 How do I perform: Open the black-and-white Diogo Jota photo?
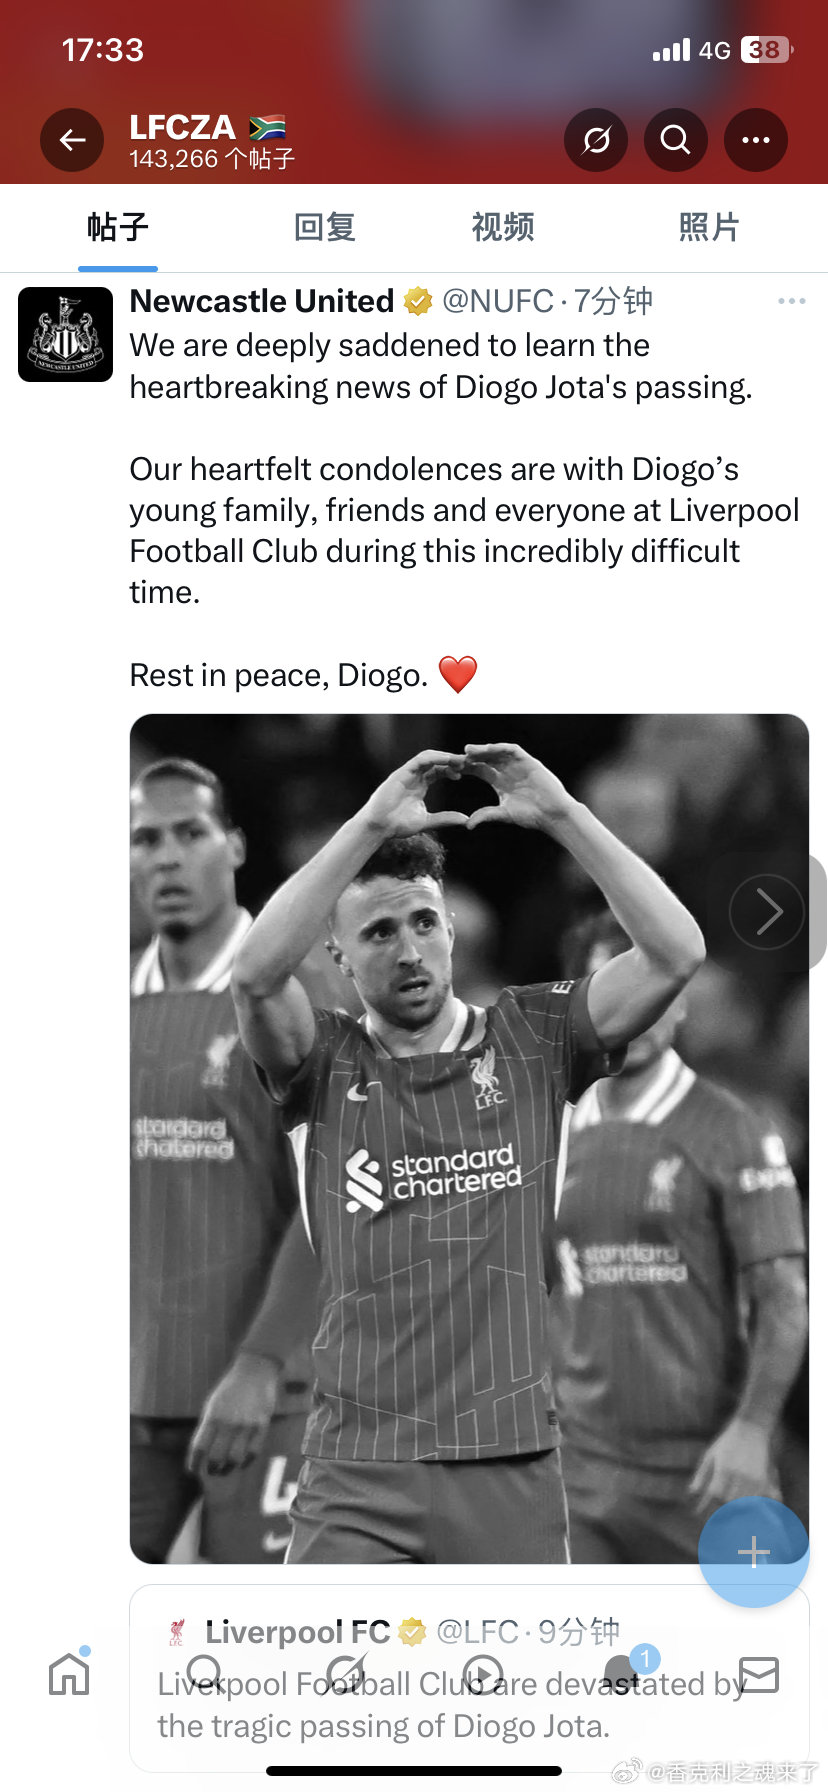[x=469, y=1138]
